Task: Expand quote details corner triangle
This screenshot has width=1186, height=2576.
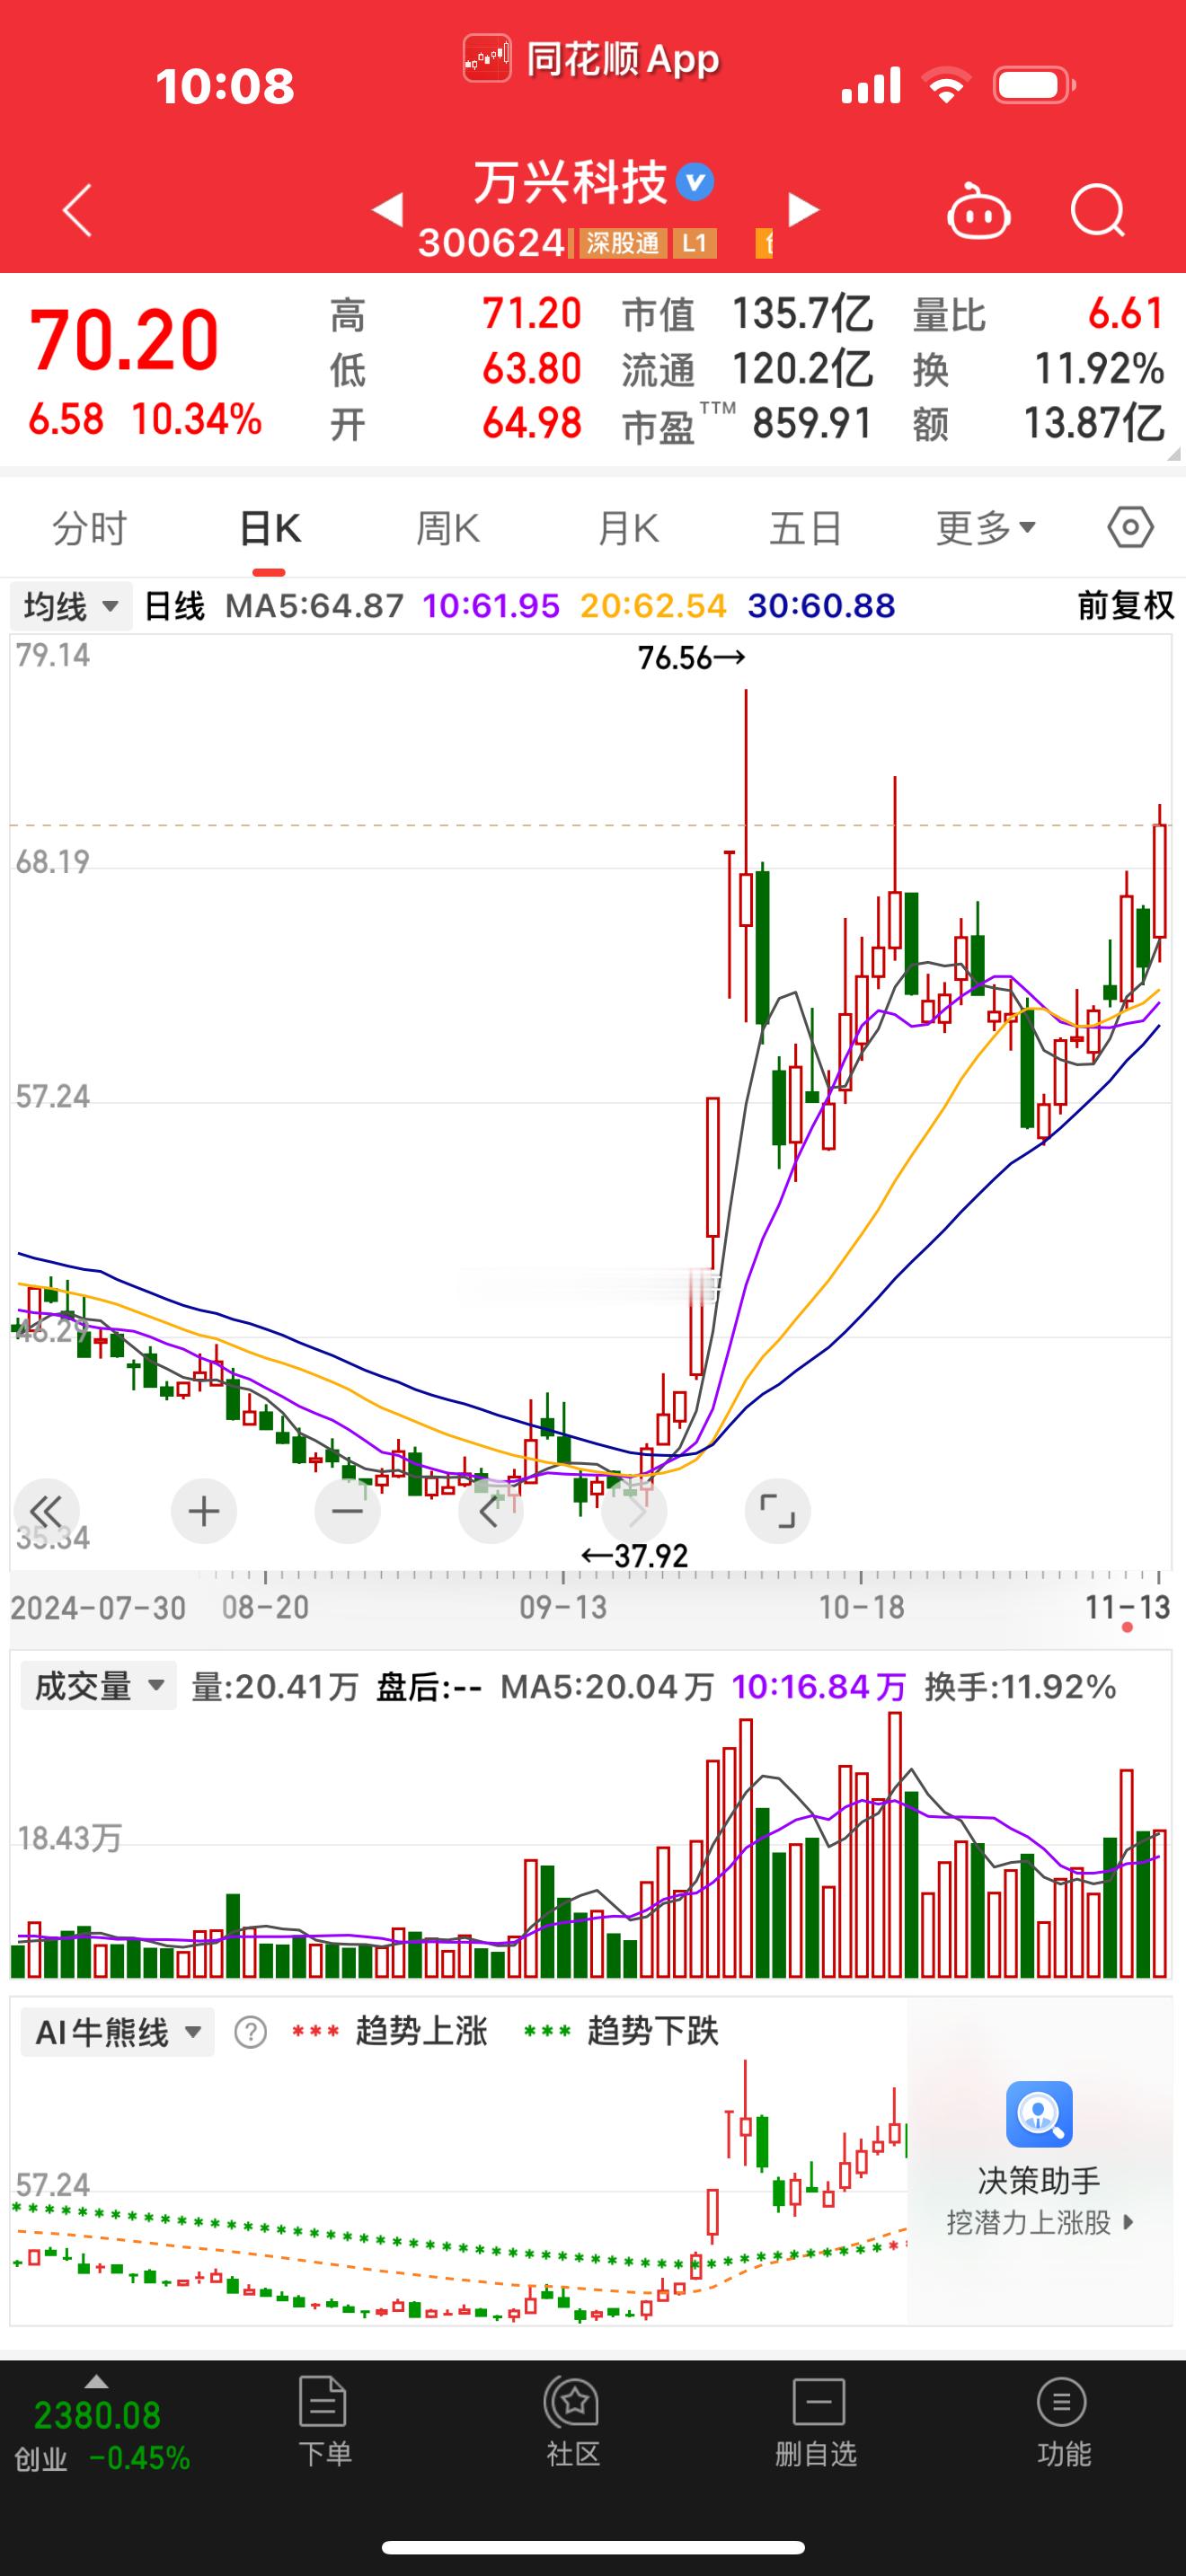Action: (1173, 454)
